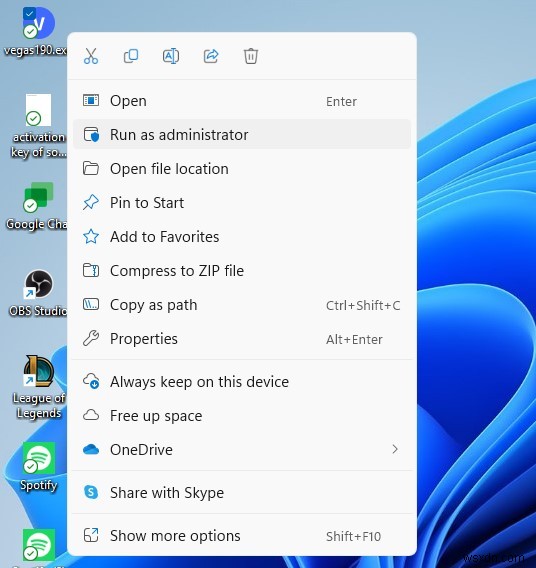Click the Cut scissors icon
The width and height of the screenshot is (536, 568).
[91, 56]
